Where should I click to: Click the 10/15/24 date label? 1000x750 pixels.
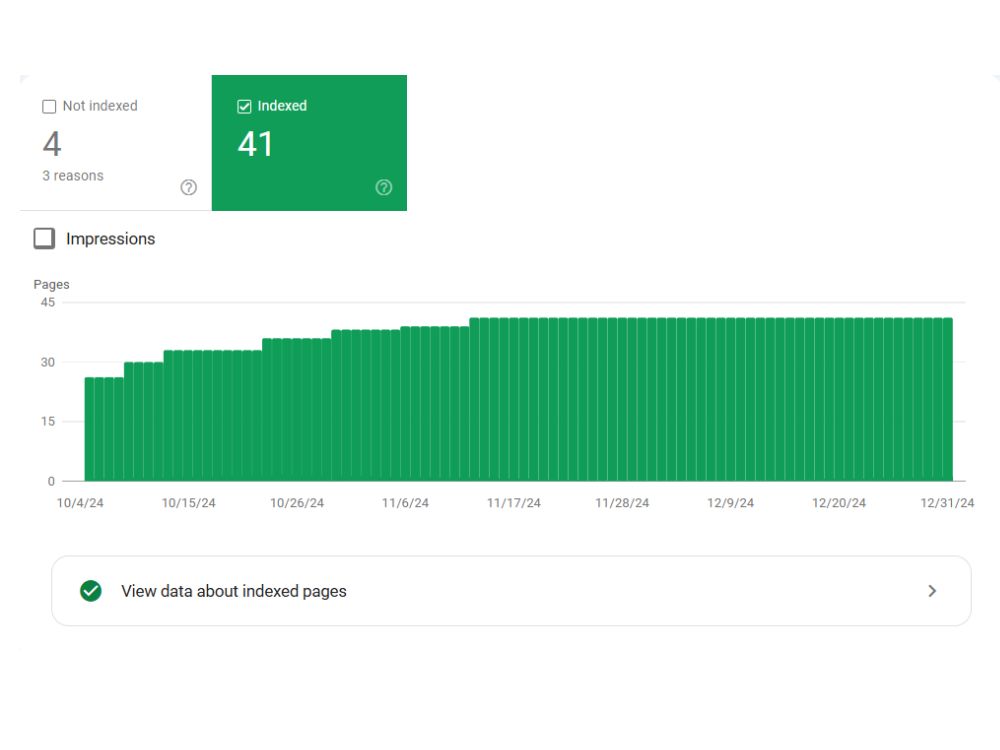tap(189, 503)
